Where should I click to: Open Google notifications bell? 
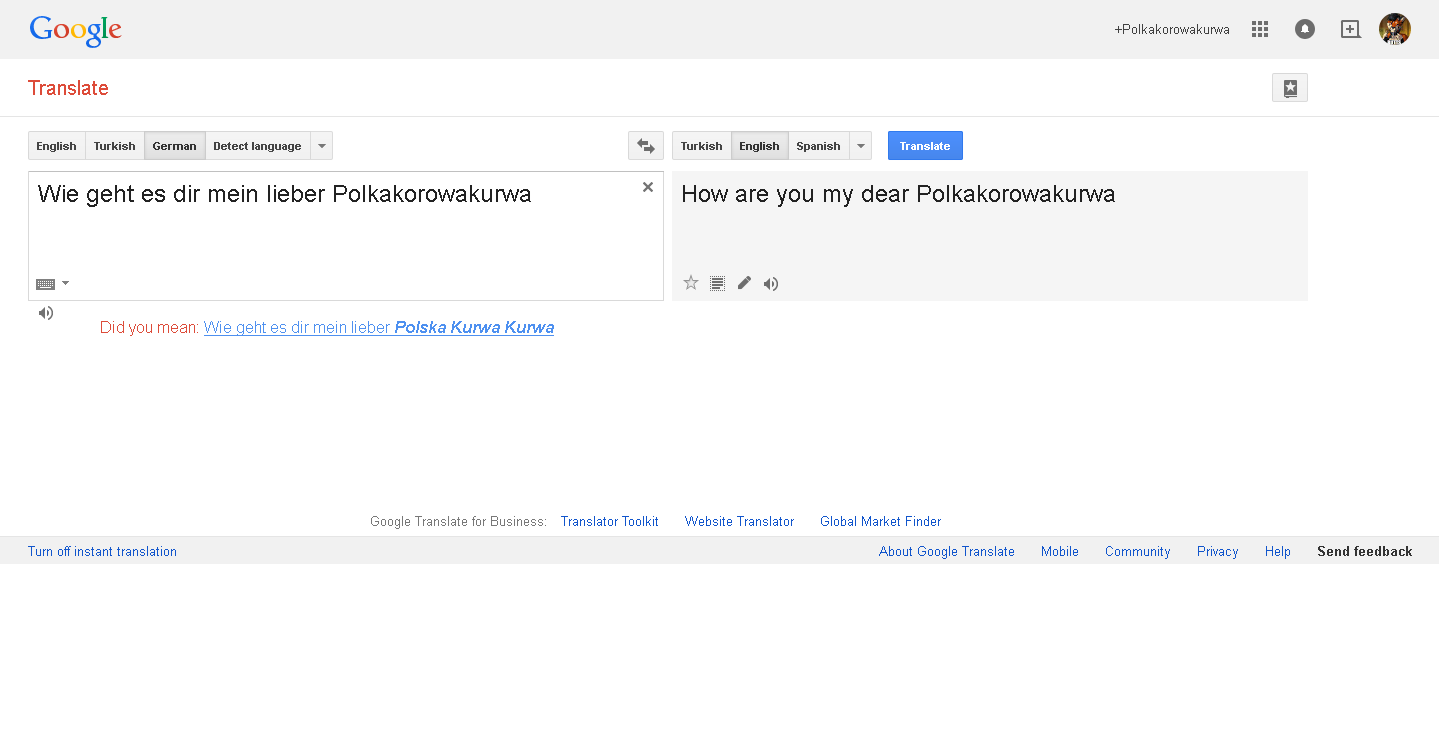[1305, 30]
